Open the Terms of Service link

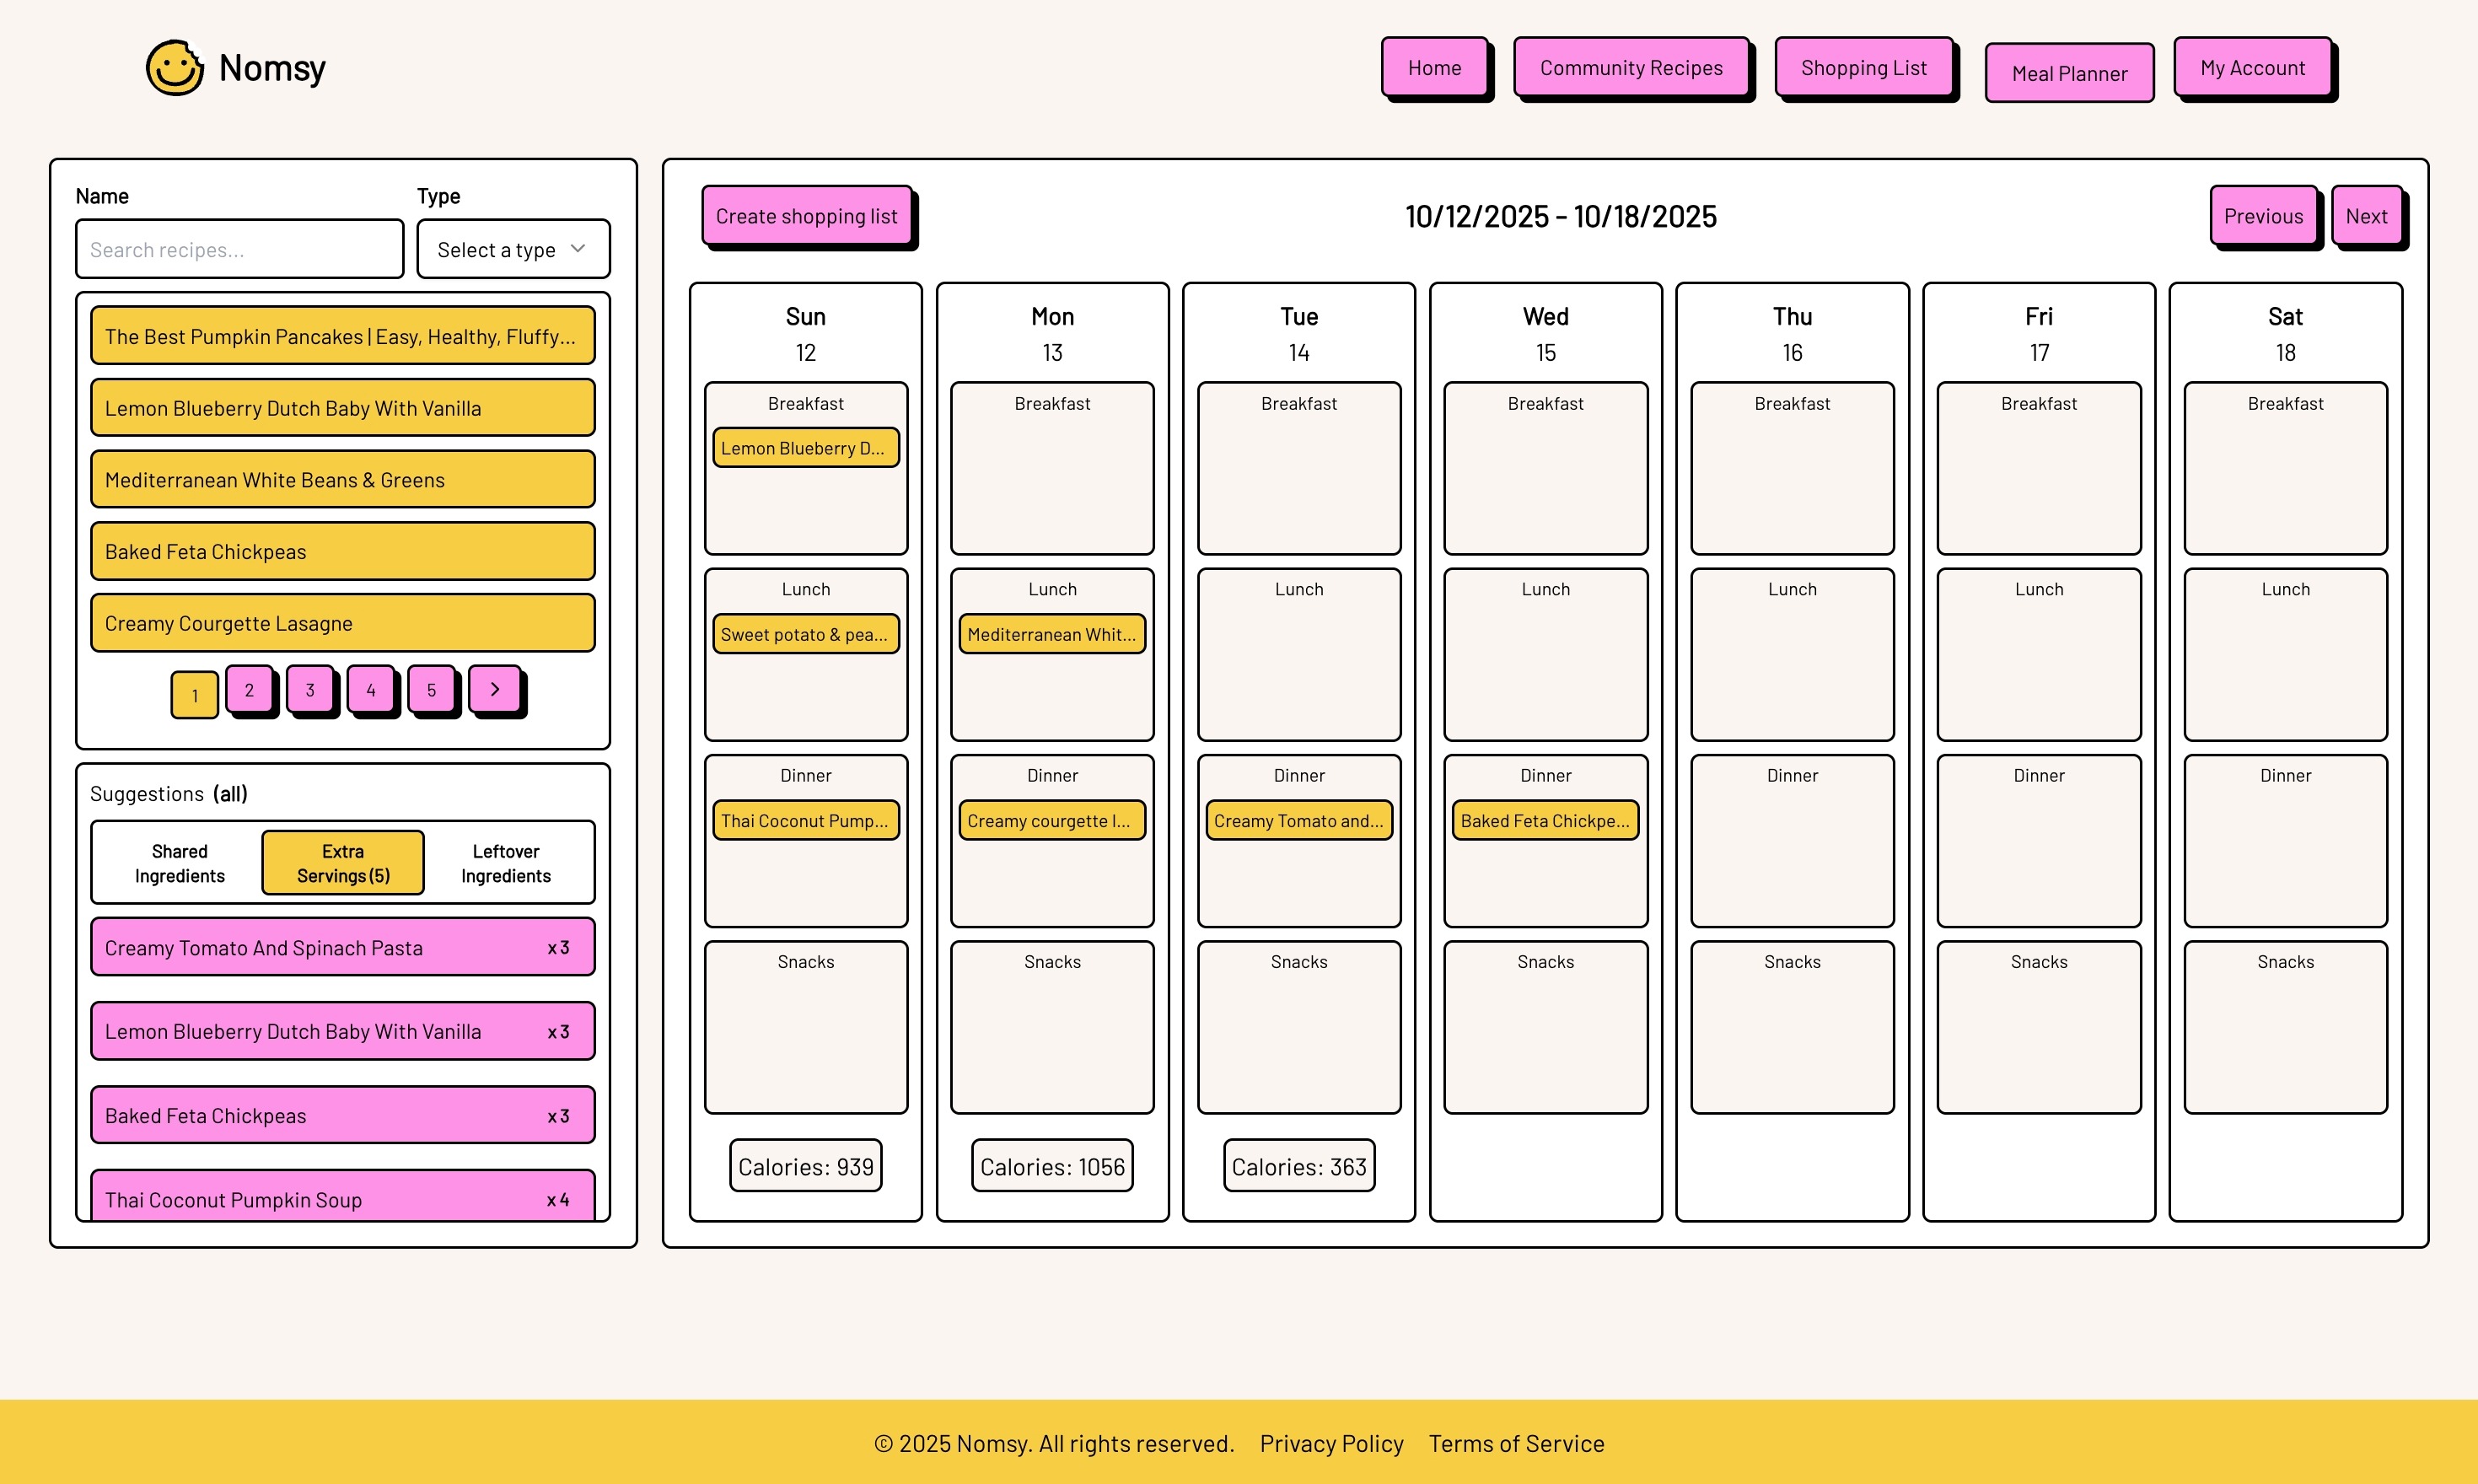pyautogui.click(x=1515, y=1443)
